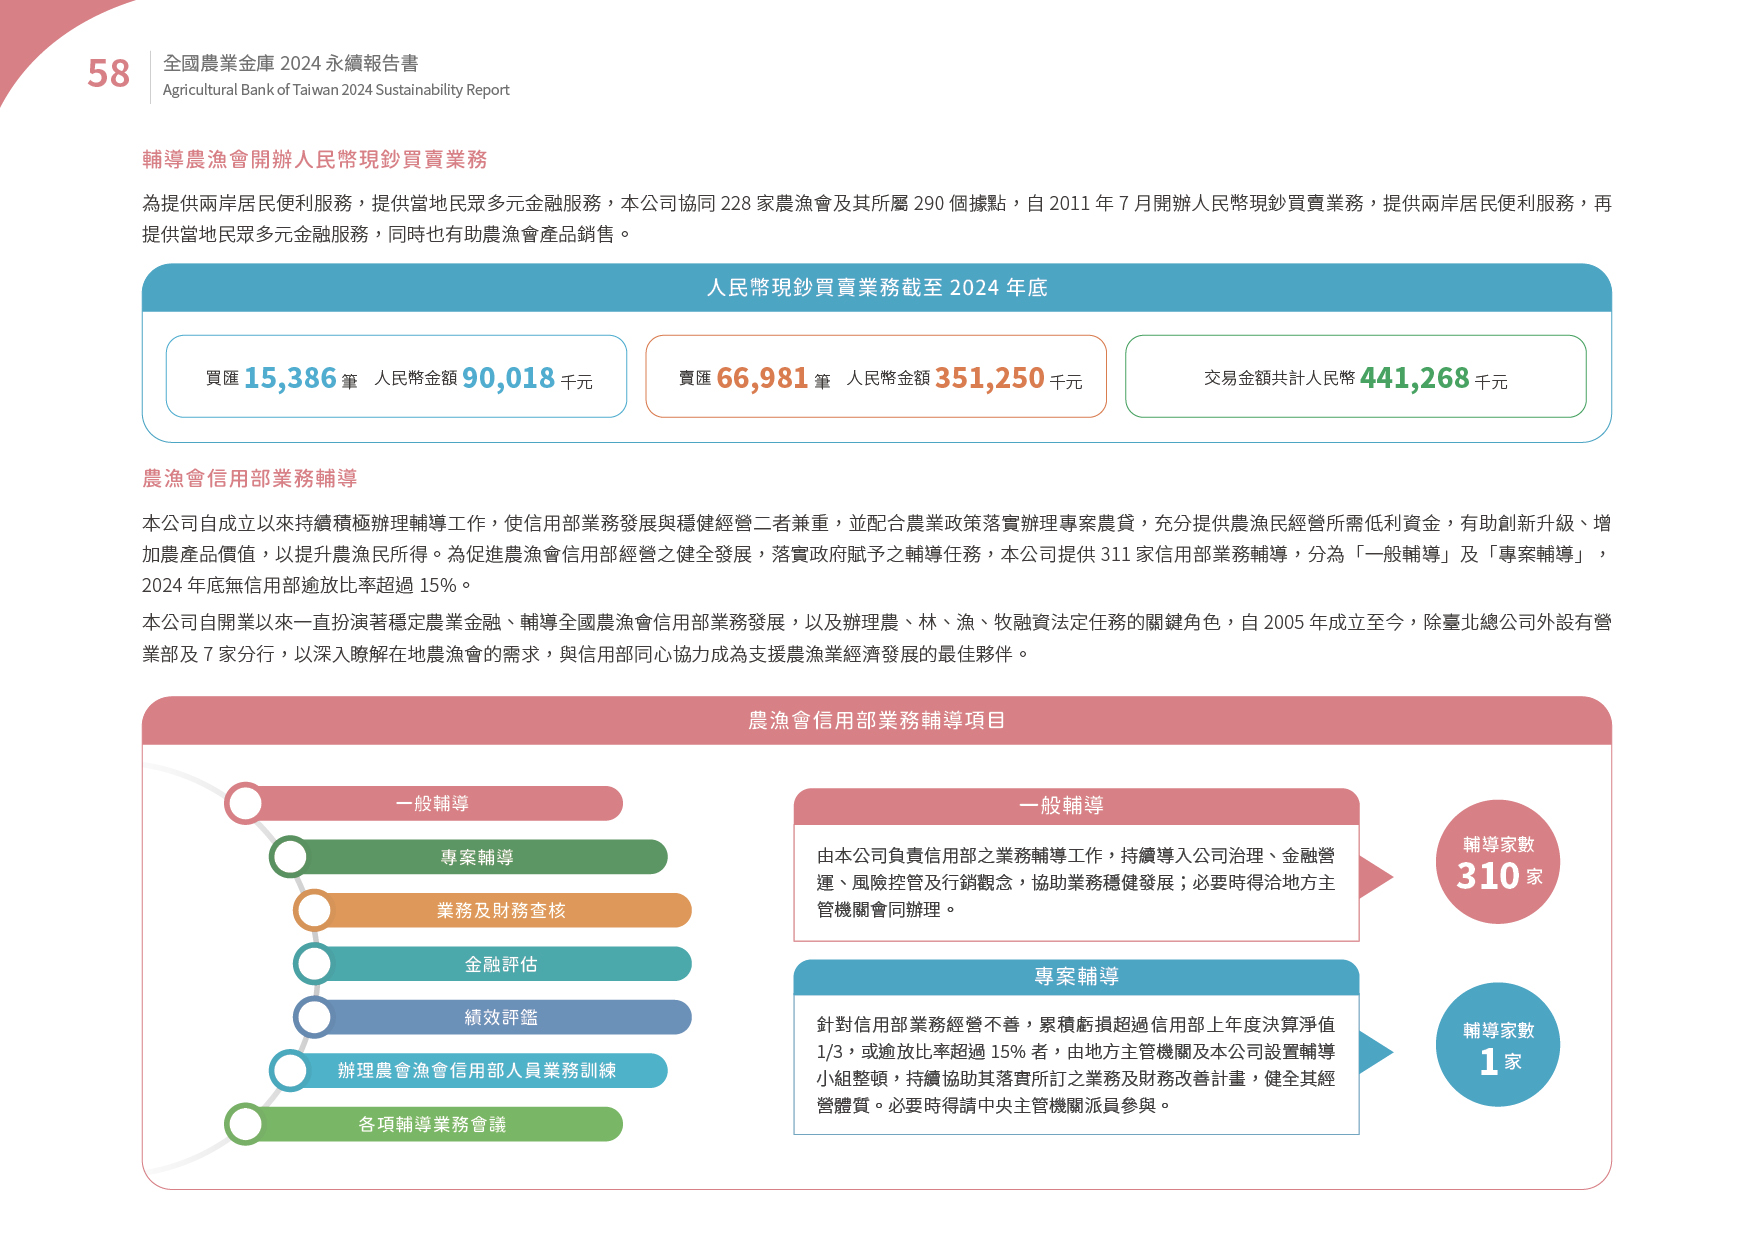The width and height of the screenshot is (1754, 1240).
Task: Click the blue circle showing 輔導家數 1 家
Action: (x=1498, y=1045)
